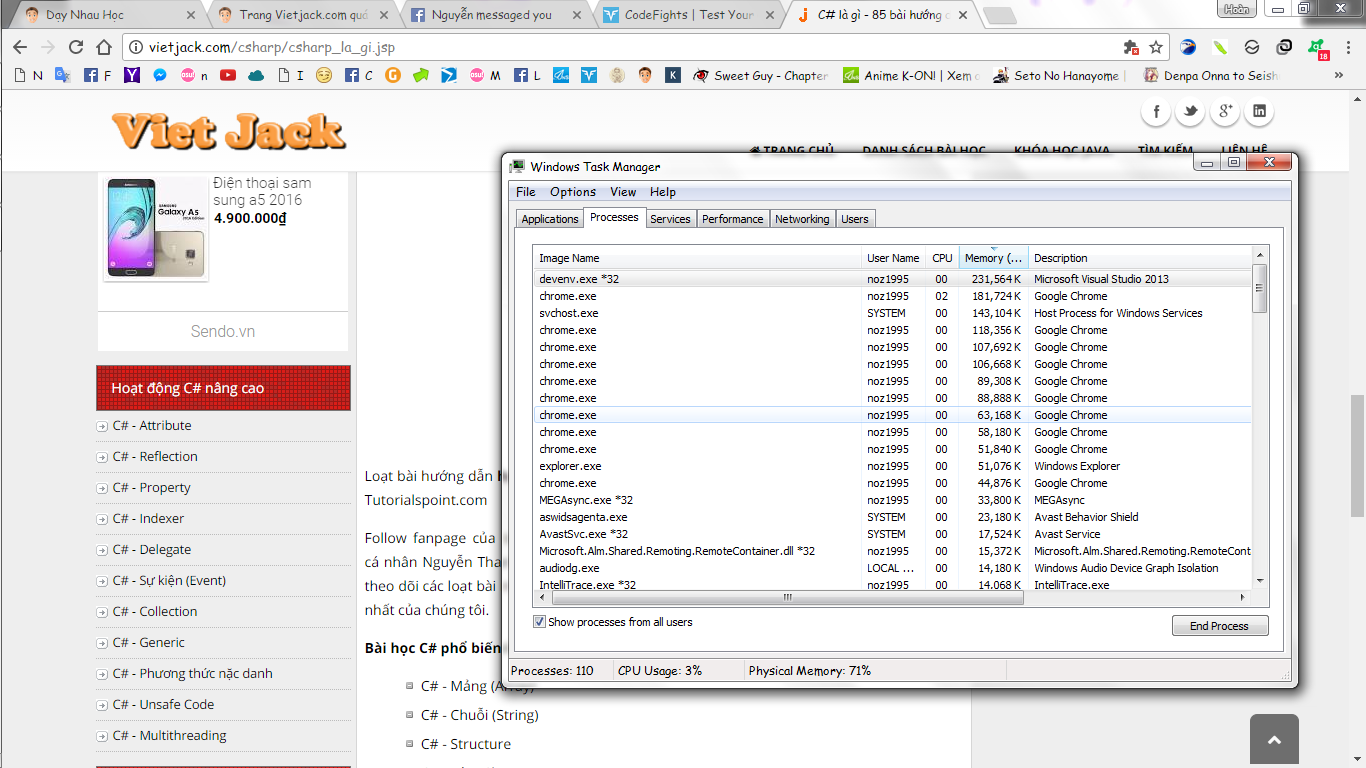1366x768 pixels.
Task: Switch to the CodeFights browser tab
Action: coord(688,15)
